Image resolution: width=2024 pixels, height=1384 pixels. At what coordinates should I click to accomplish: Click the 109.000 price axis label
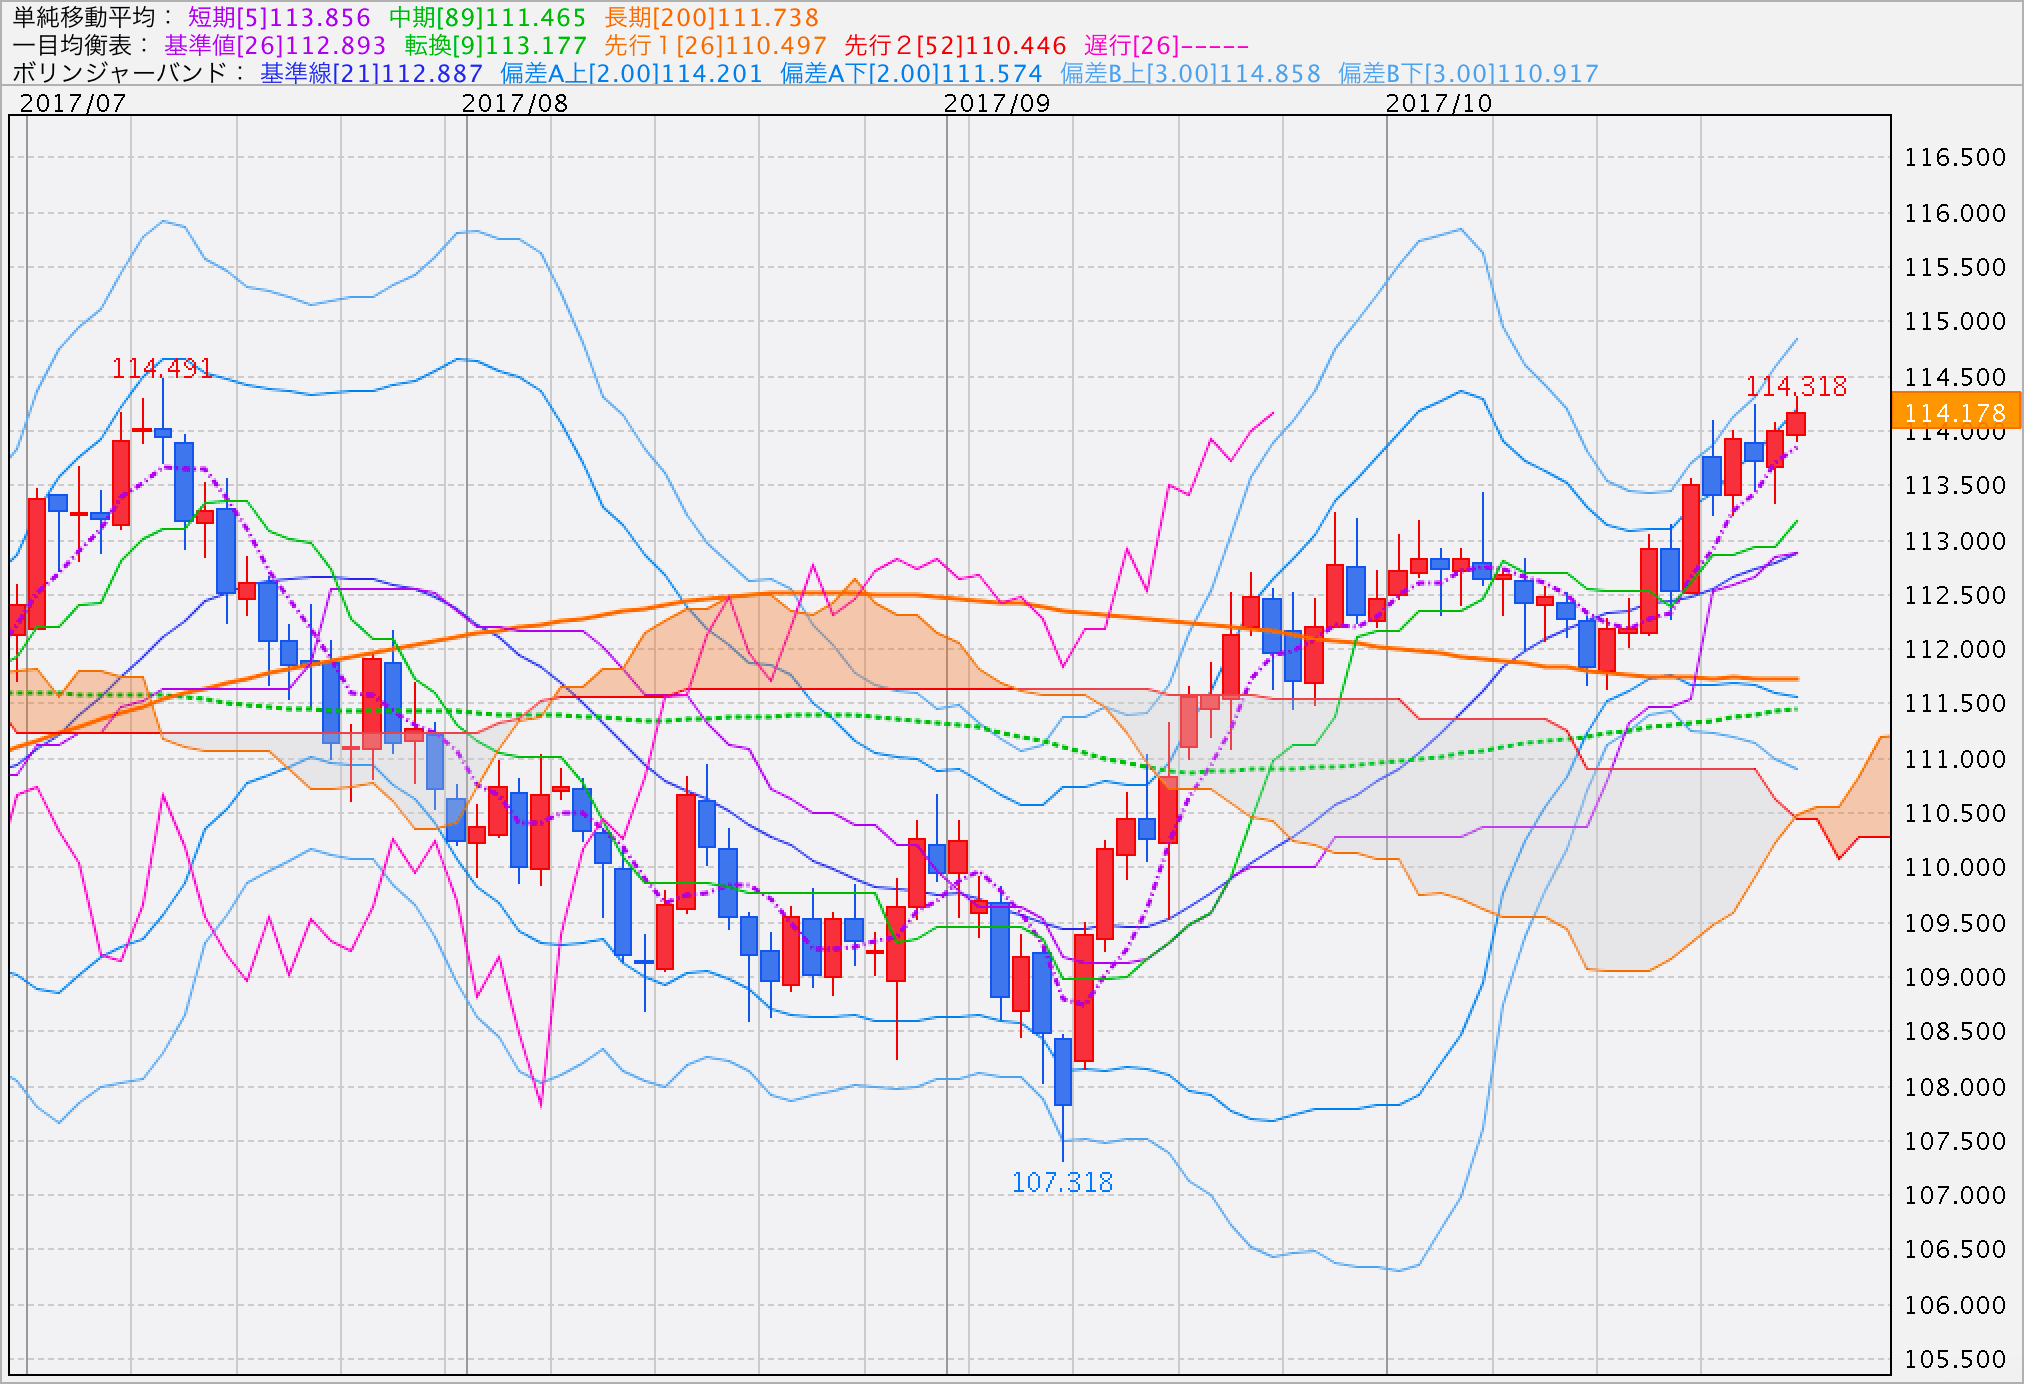(x=1955, y=977)
